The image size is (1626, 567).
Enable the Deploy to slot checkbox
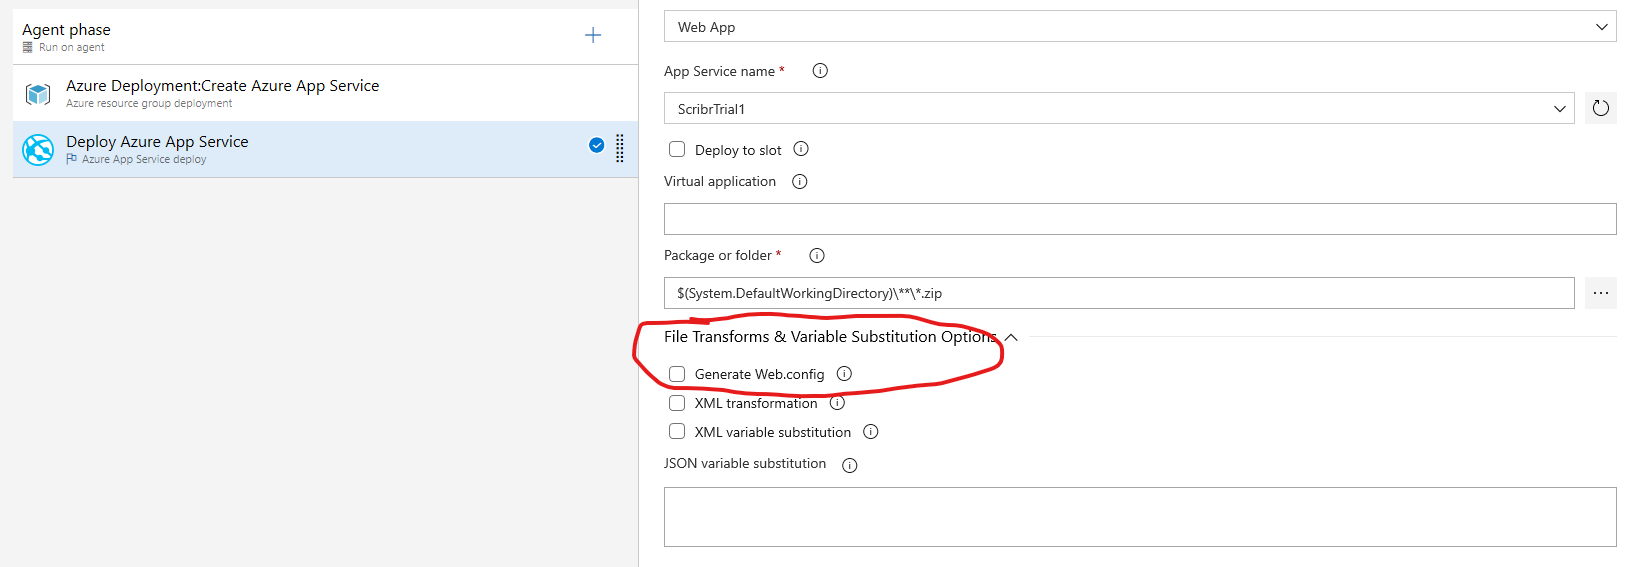pyautogui.click(x=677, y=149)
